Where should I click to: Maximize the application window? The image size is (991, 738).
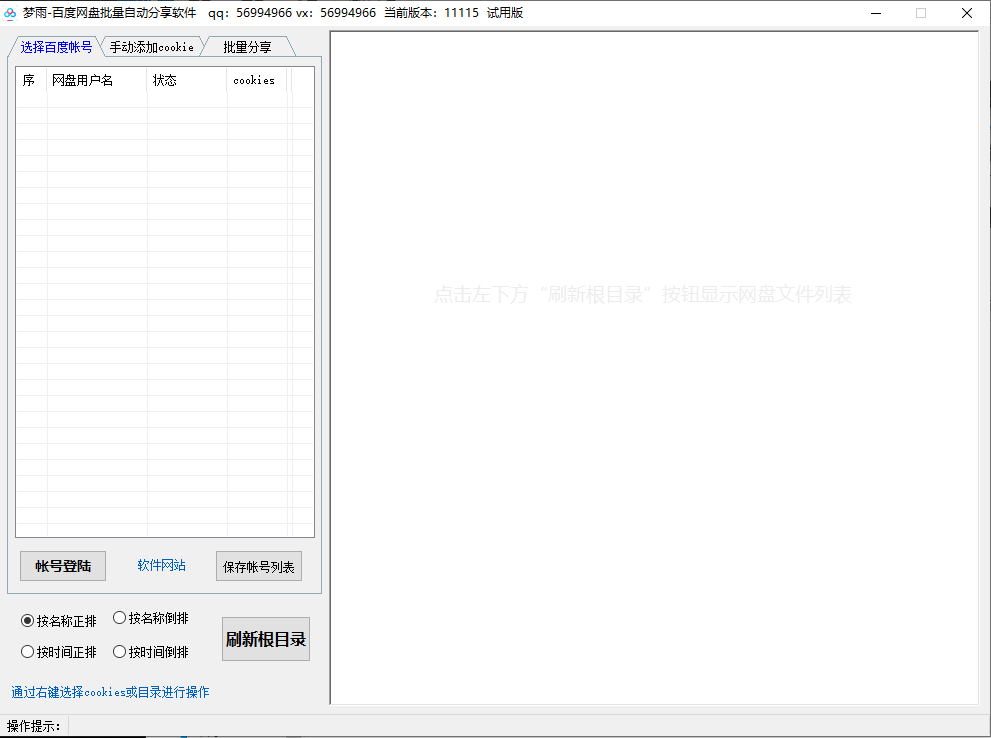click(x=921, y=13)
